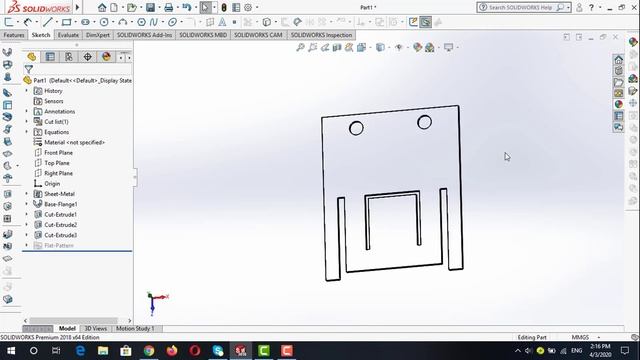Click the Rebuild traffic light icon

224,7
